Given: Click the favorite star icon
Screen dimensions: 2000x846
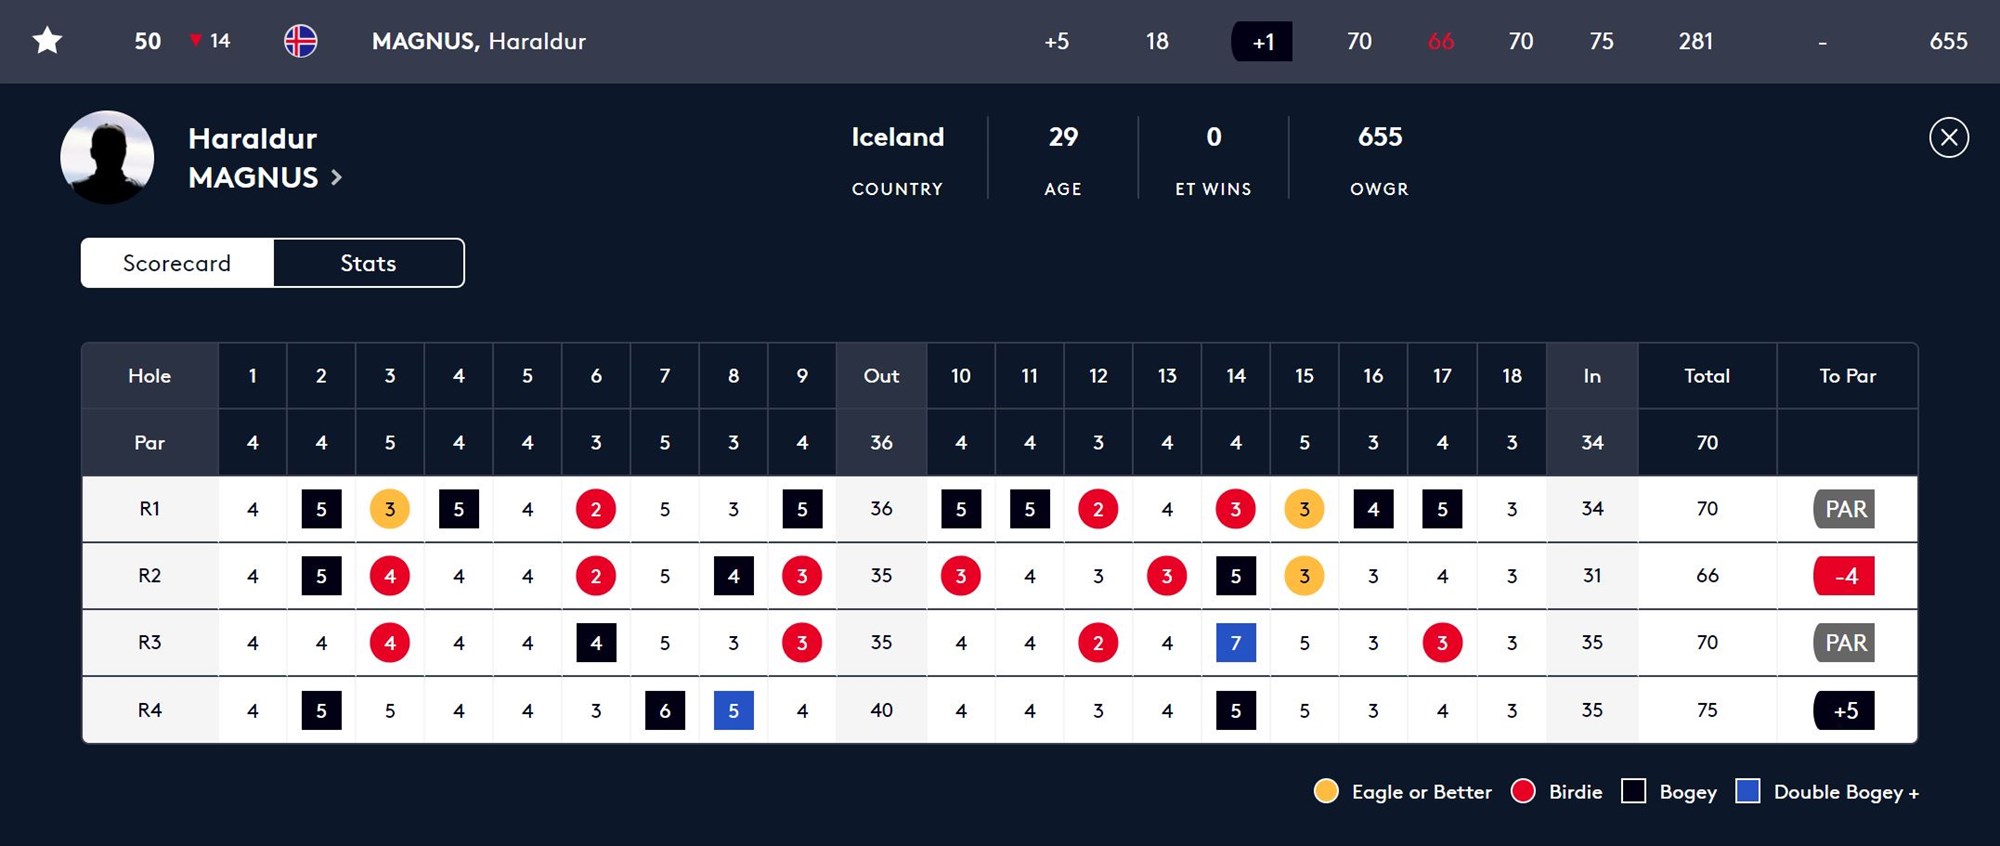Looking at the screenshot, I should 47,41.
